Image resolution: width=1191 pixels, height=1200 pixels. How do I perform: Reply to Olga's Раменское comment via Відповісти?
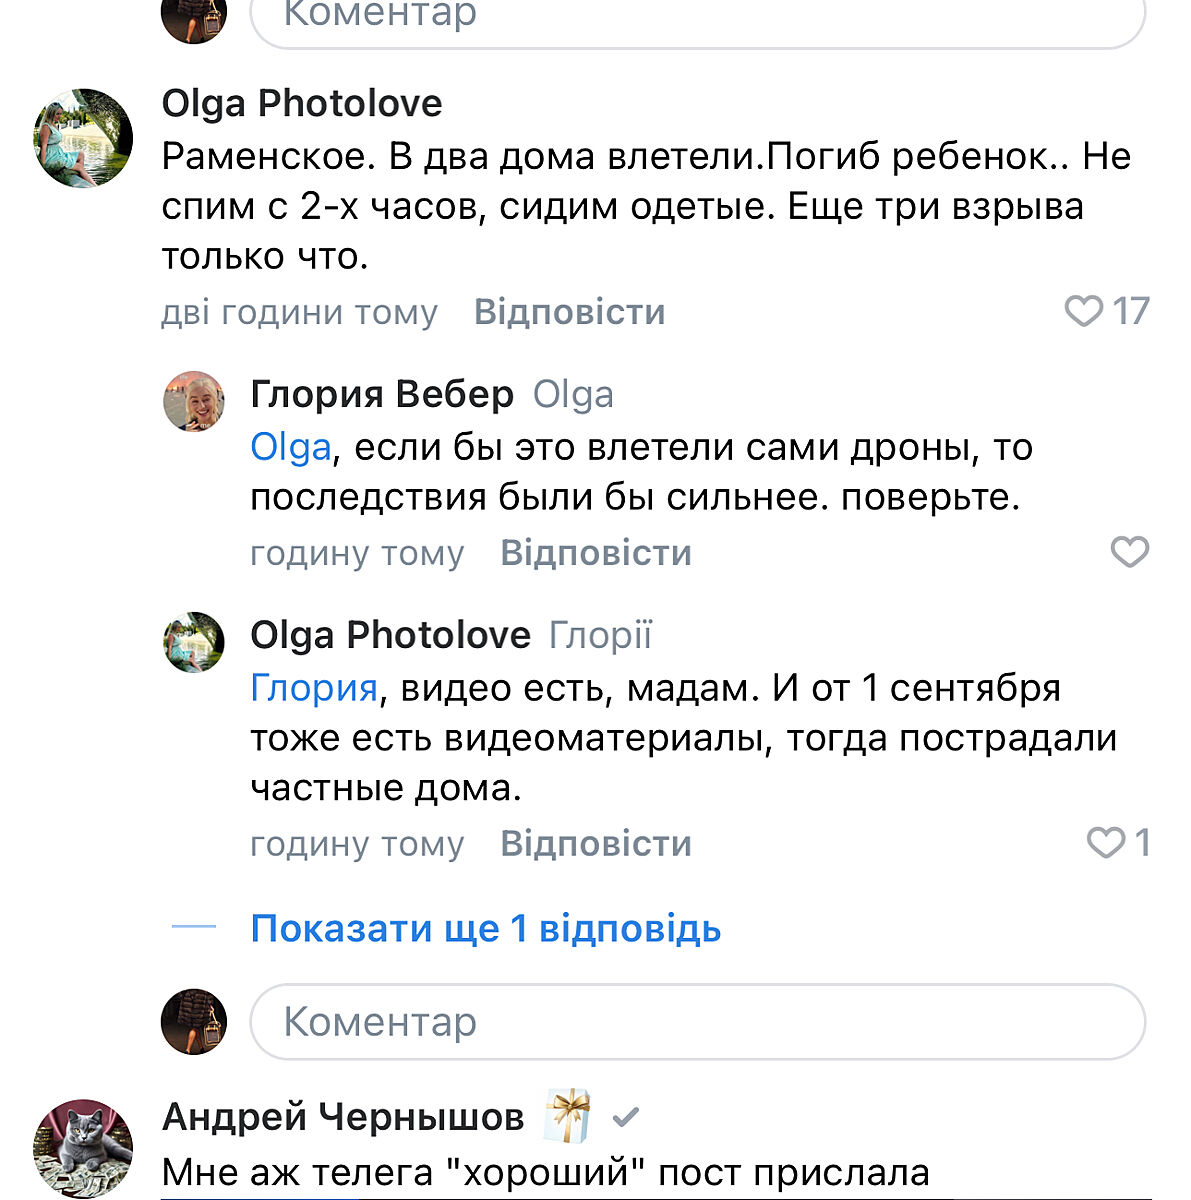pos(569,312)
